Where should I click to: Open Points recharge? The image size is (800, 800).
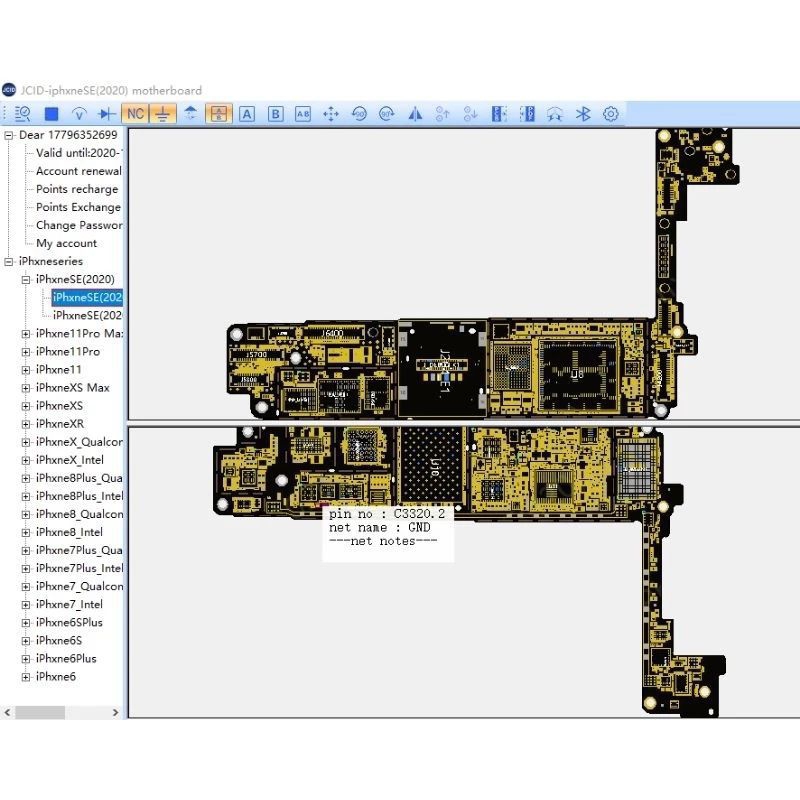tap(77, 189)
